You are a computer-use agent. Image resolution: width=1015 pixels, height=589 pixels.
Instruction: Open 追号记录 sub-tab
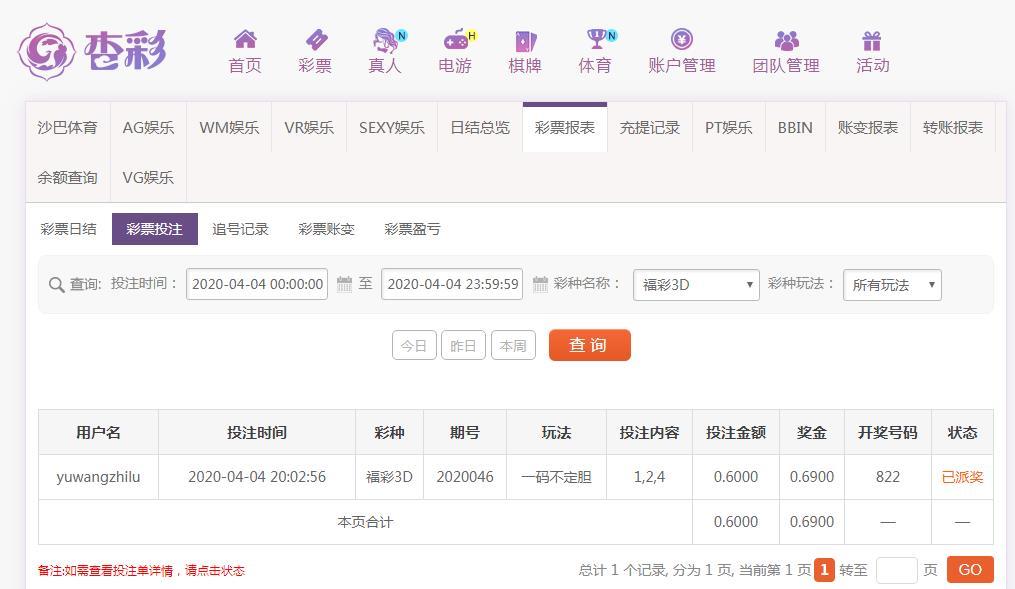click(x=240, y=229)
